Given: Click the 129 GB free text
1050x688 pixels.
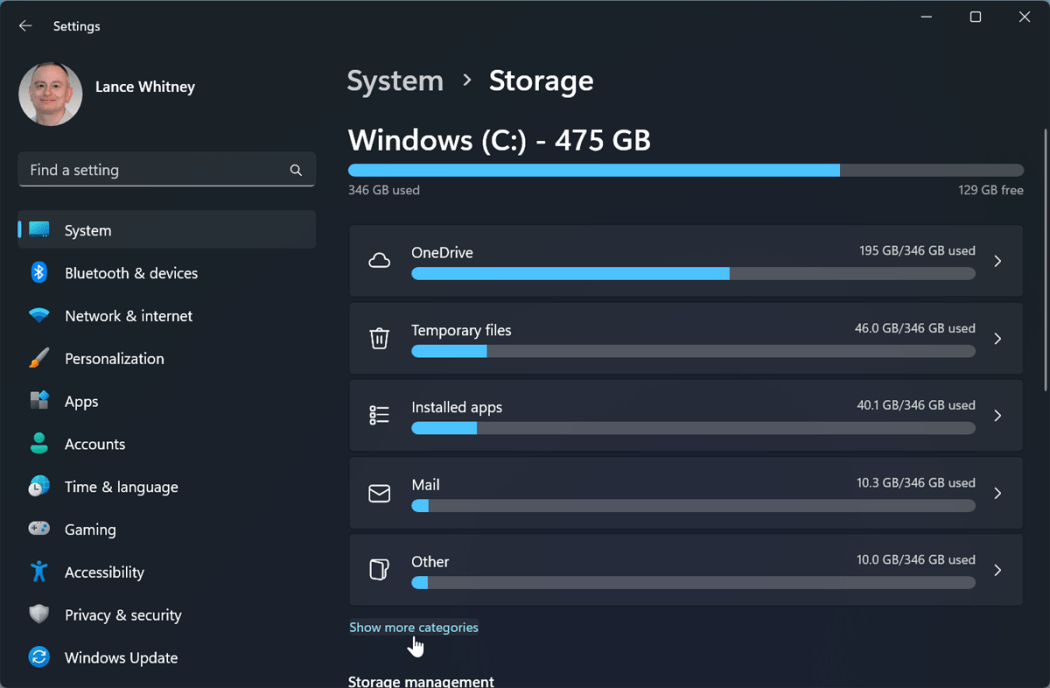Looking at the screenshot, I should (990, 190).
